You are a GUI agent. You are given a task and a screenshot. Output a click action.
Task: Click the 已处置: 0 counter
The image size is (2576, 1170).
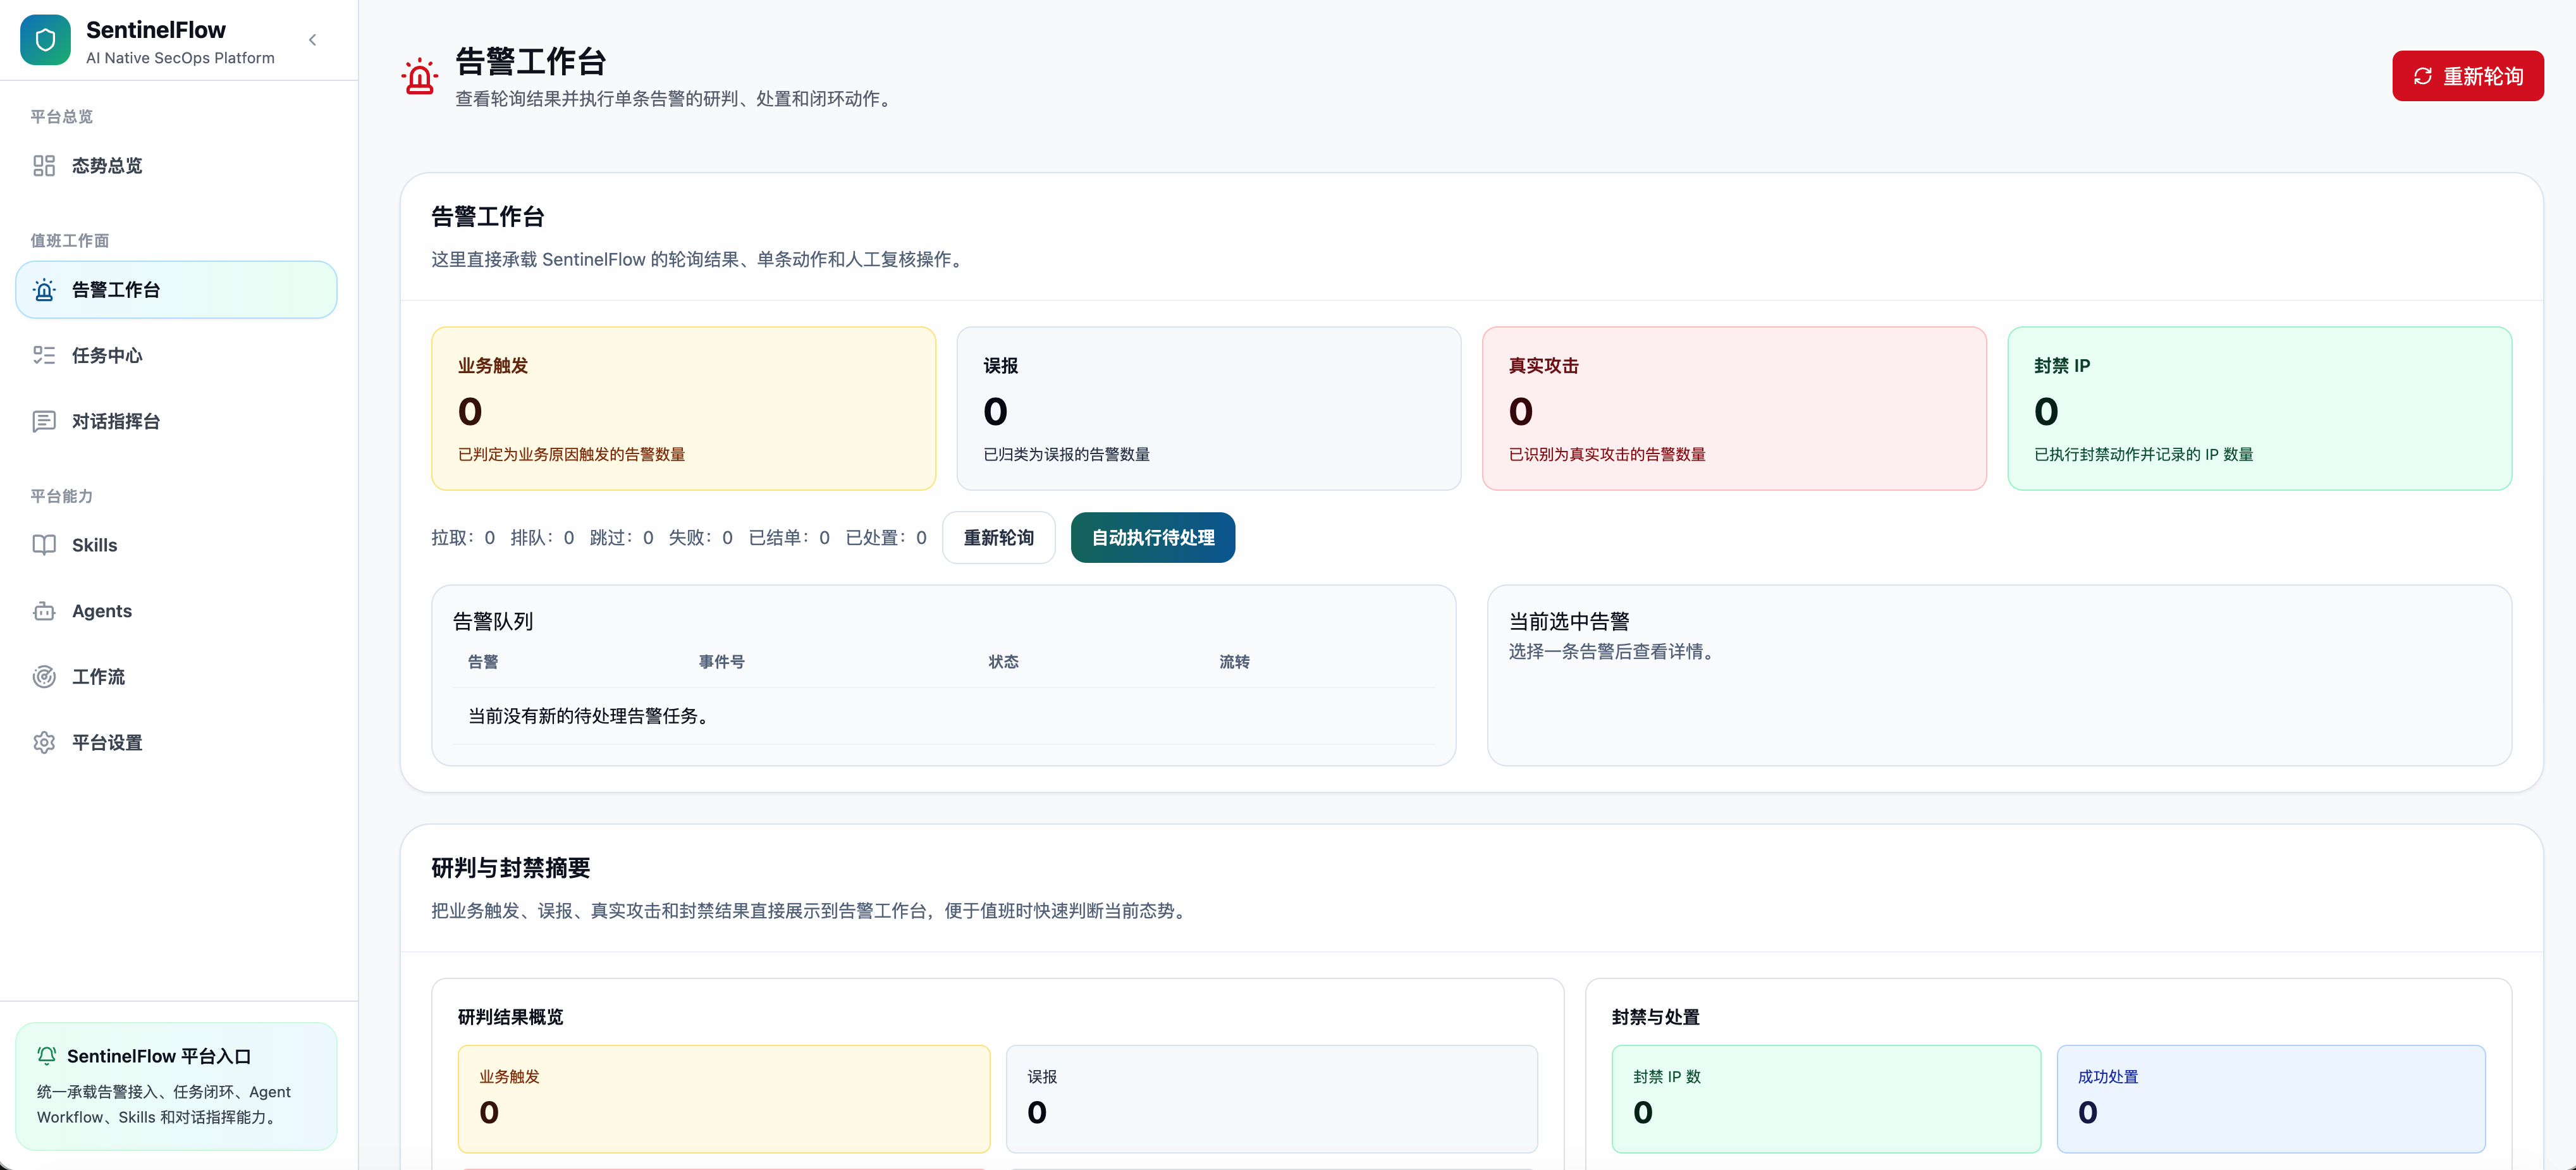point(887,538)
